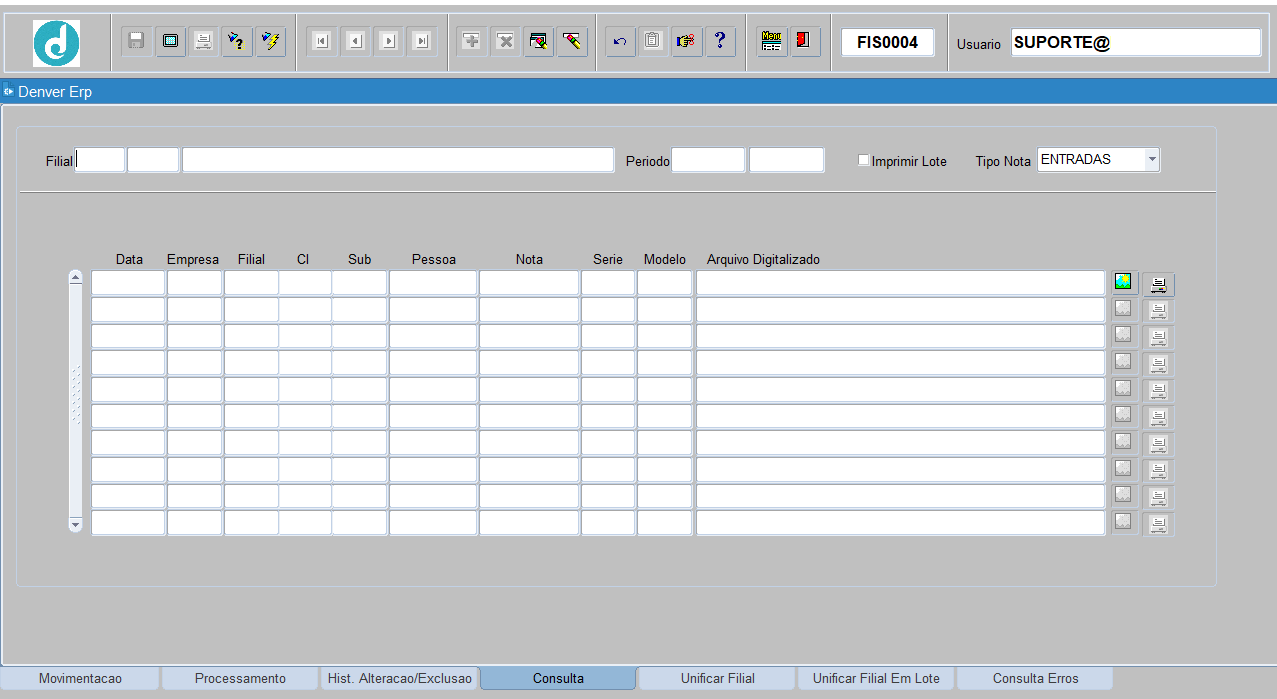Click the Execute Query lightning icon
Image resolution: width=1277 pixels, height=699 pixels.
[x=270, y=41]
